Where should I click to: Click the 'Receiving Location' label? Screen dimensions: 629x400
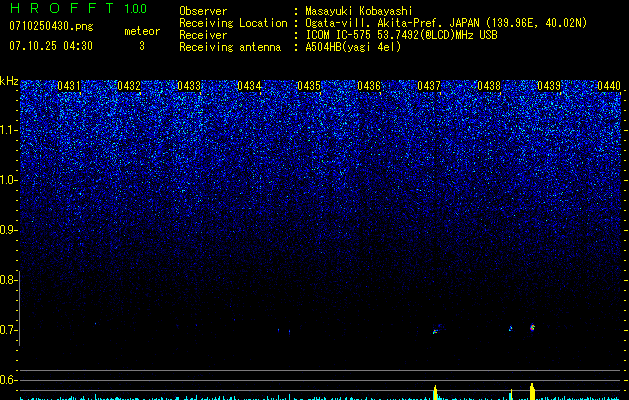(x=233, y=23)
